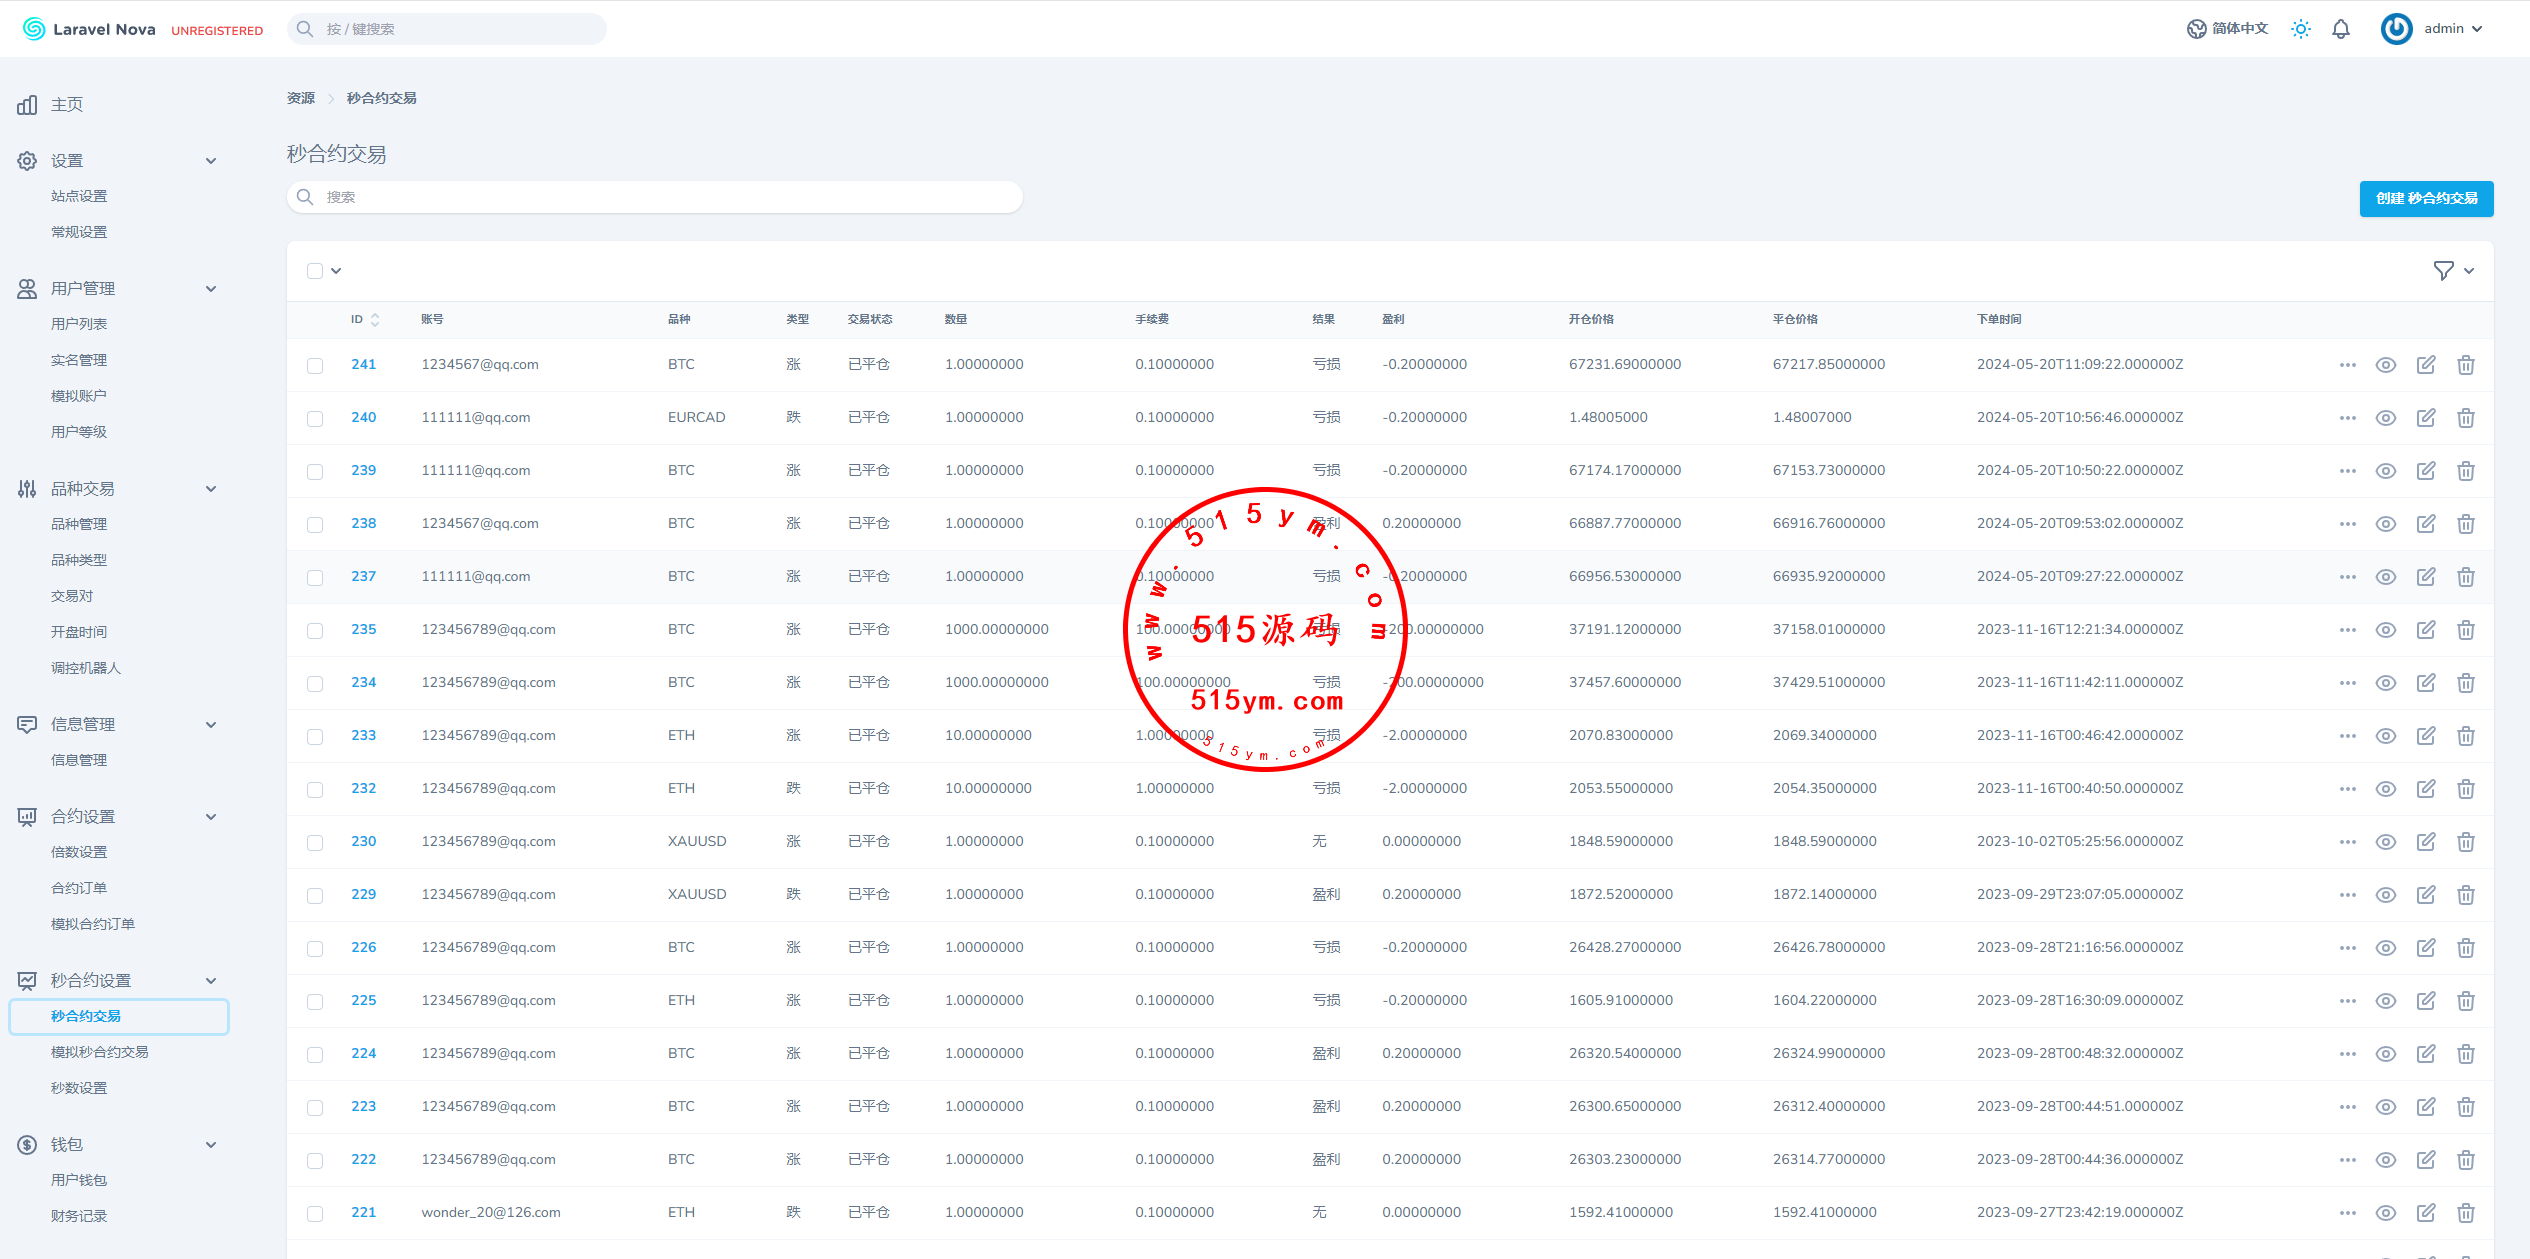This screenshot has height=1259, width=2530.
Task: Click the 创建 秒合约交易 button
Action: pyautogui.click(x=2425, y=198)
